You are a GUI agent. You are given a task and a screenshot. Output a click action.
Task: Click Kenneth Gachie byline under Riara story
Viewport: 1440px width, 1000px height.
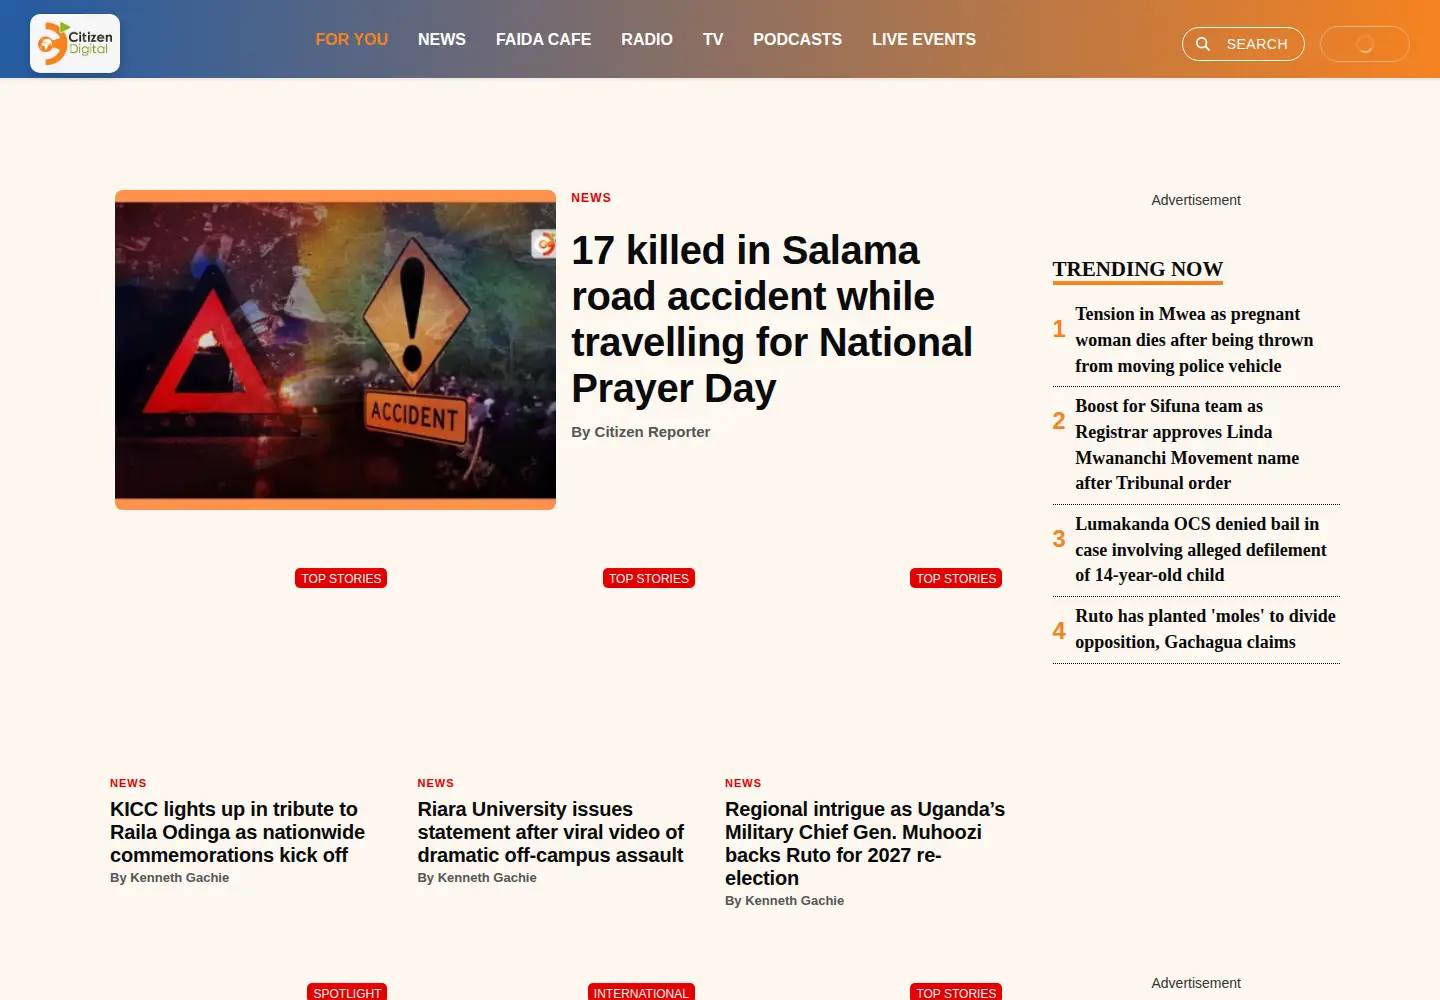tap(477, 878)
